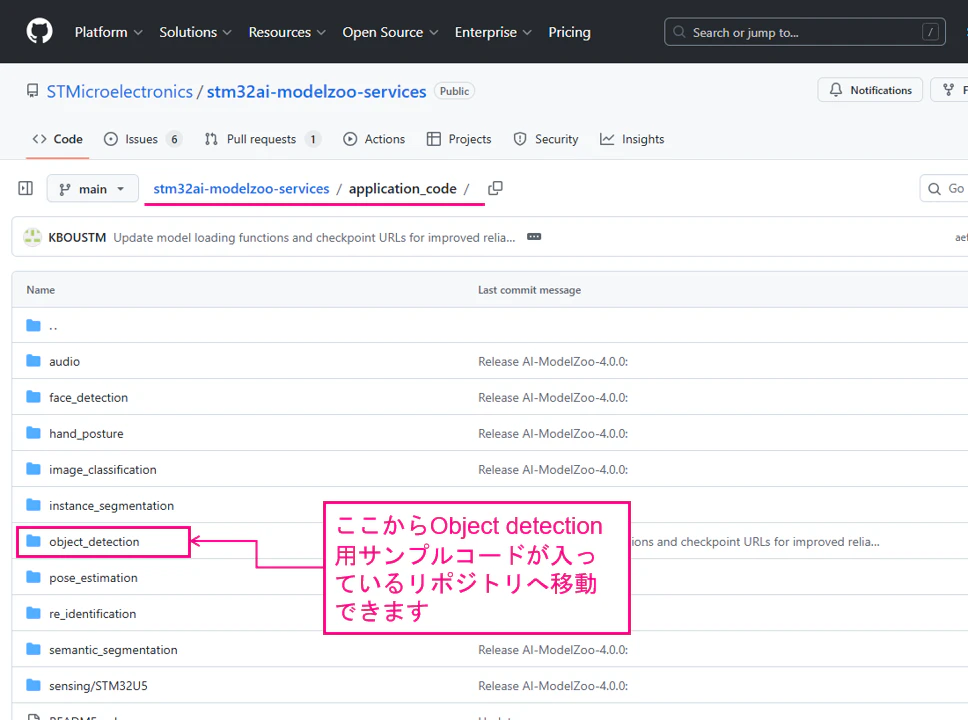This screenshot has height=720, width=968.
Task: Click folder icon of parent directory row
Action: 33,325
